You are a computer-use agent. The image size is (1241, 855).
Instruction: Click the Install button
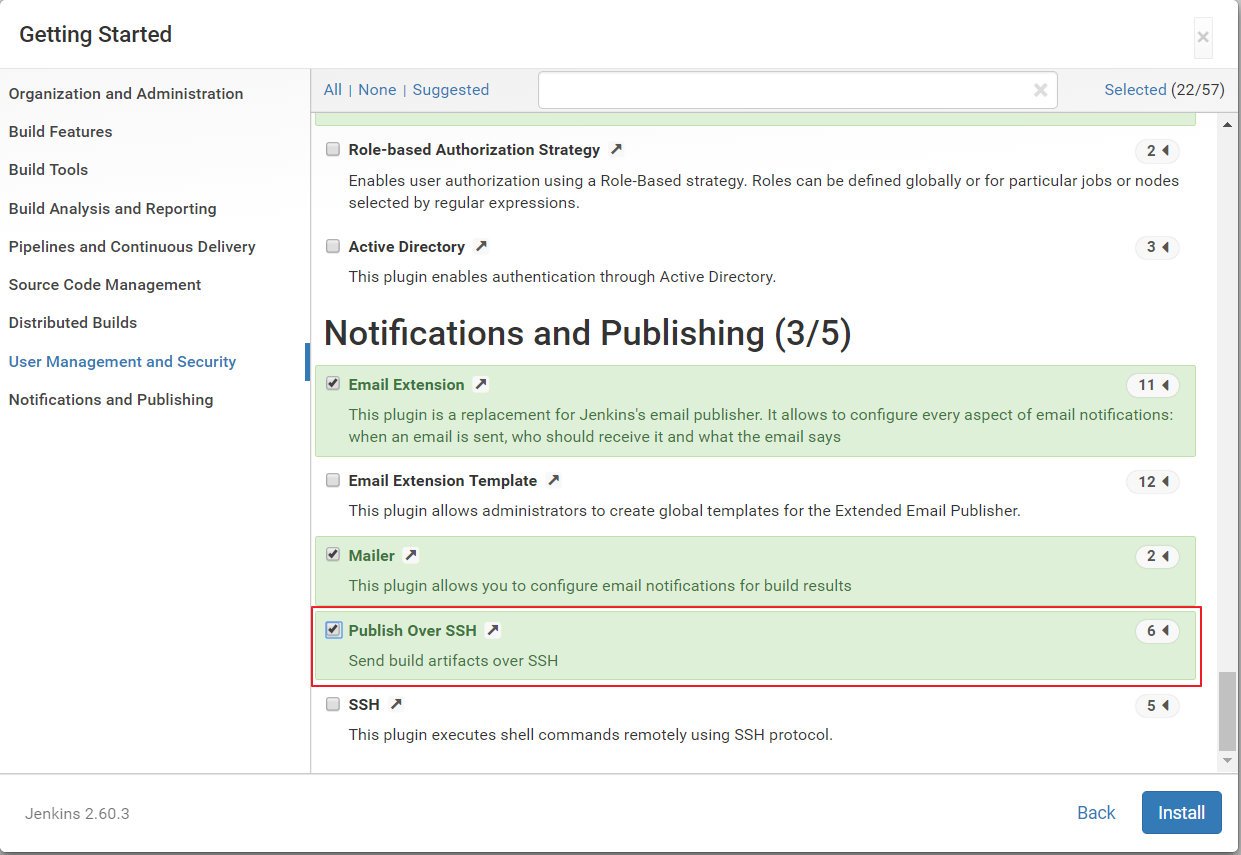pos(1181,813)
